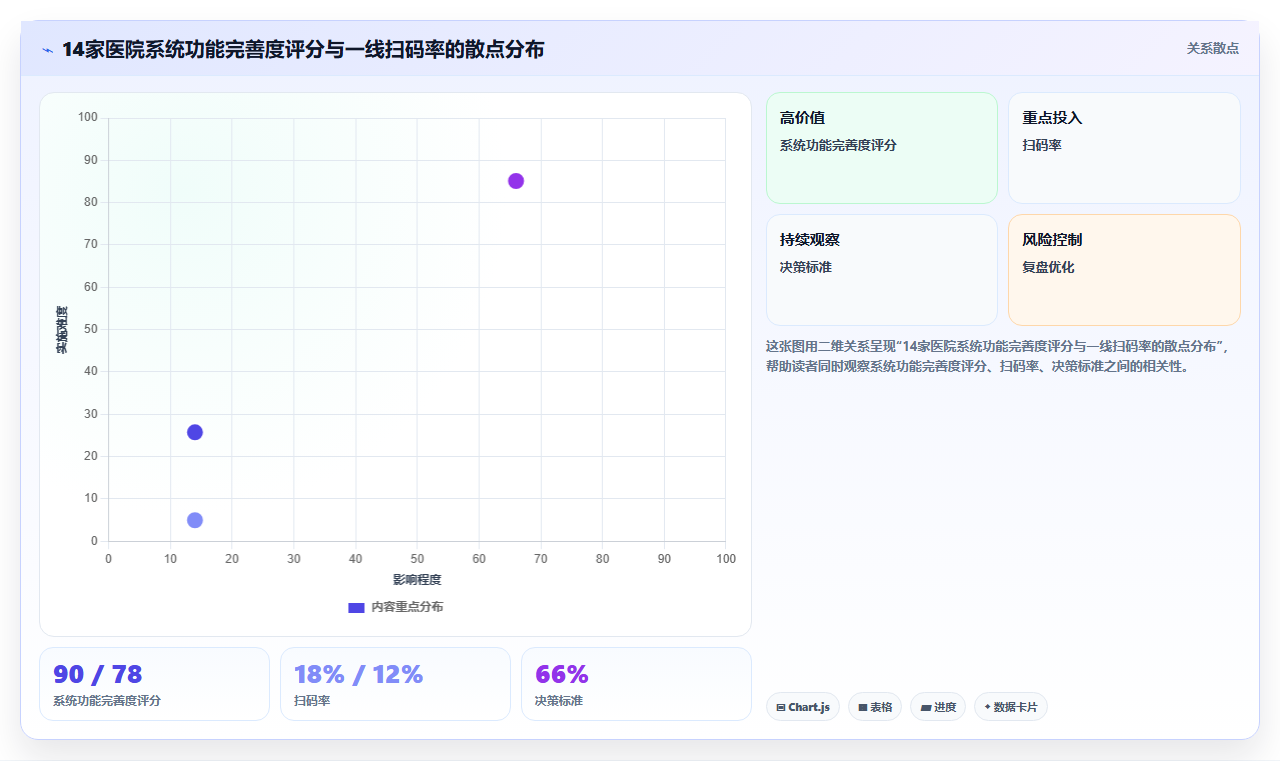The image size is (1280, 761).
Task: Click the description paragraph beginning 这张图用二维关系
Action: 1003,356
